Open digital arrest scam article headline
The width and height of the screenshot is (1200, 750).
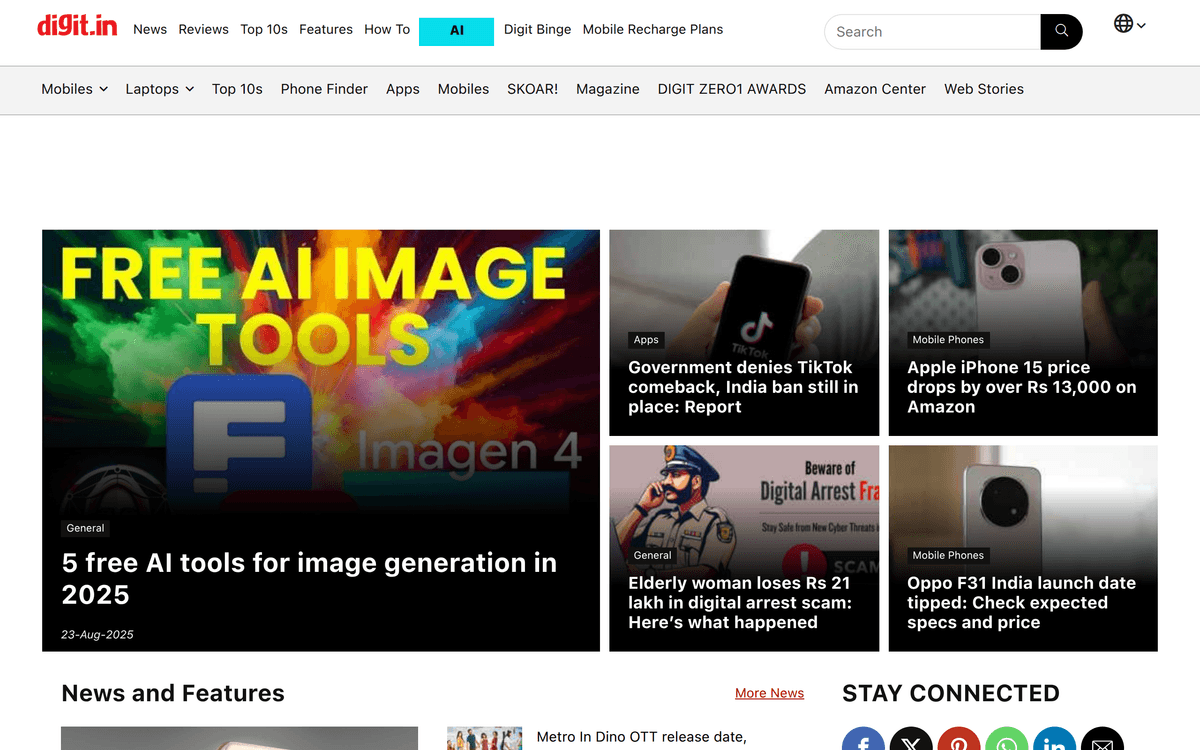pyautogui.click(x=740, y=602)
